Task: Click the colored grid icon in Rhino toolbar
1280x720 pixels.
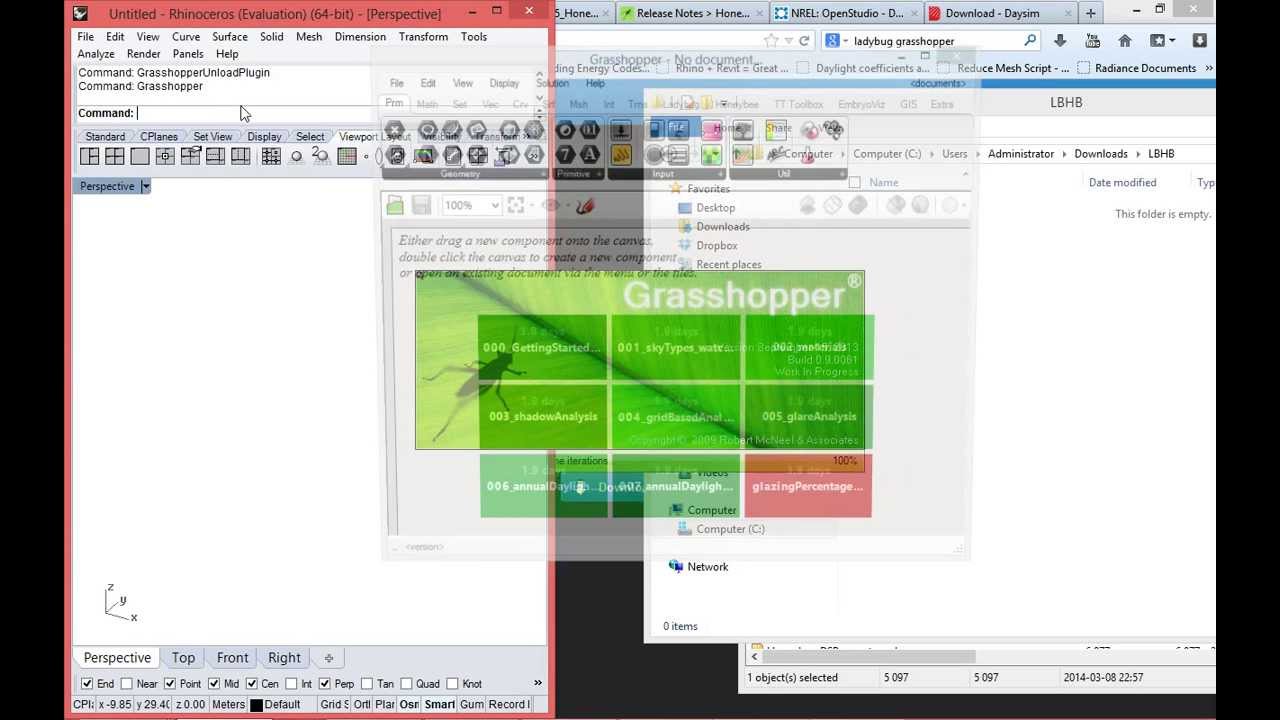Action: coord(347,156)
